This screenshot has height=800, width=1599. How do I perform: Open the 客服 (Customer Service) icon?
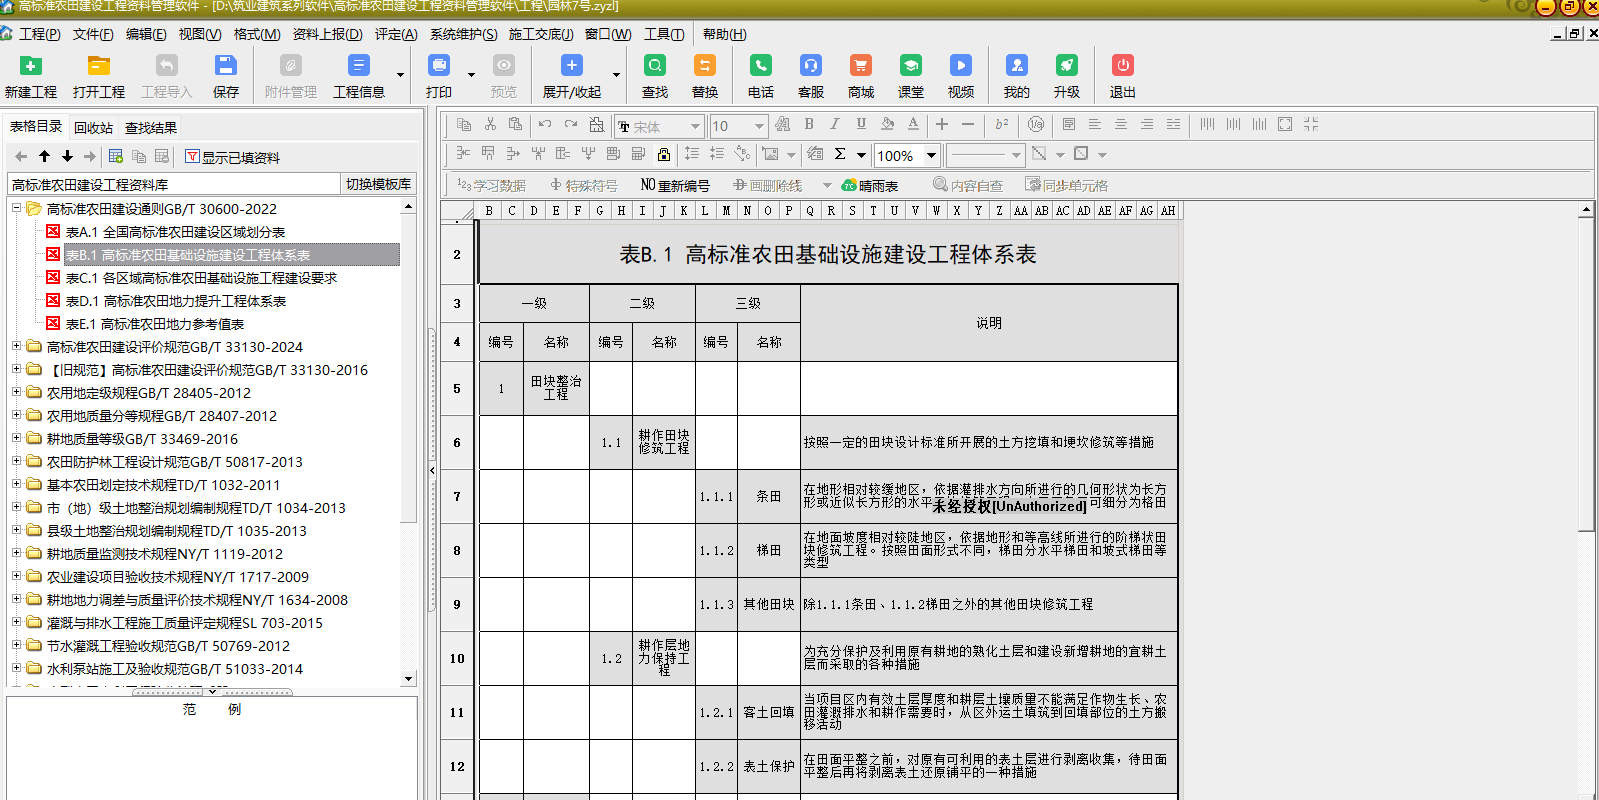(810, 67)
